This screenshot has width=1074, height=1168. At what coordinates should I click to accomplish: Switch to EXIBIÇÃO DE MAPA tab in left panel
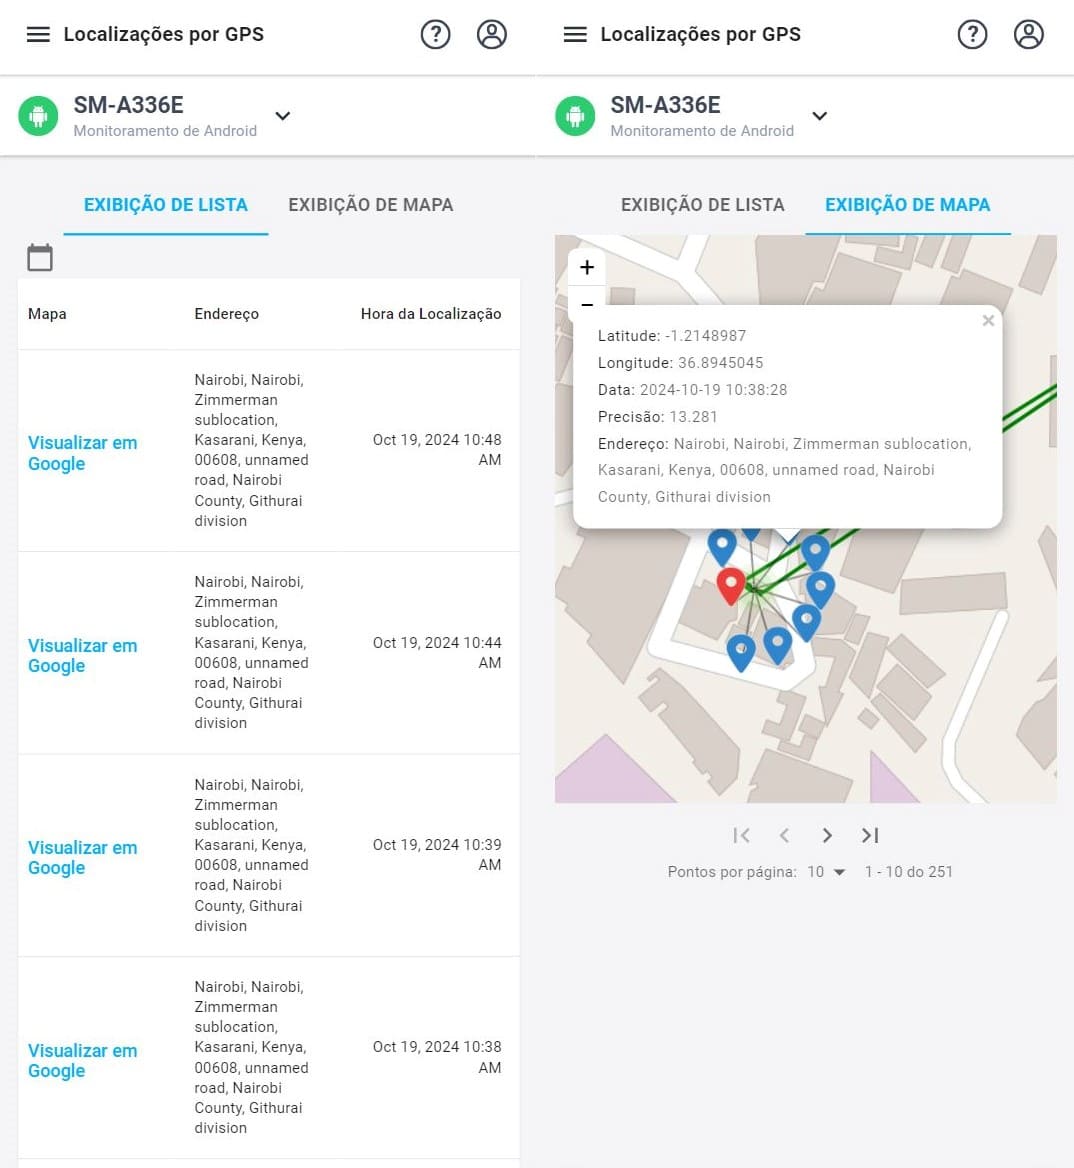point(371,205)
